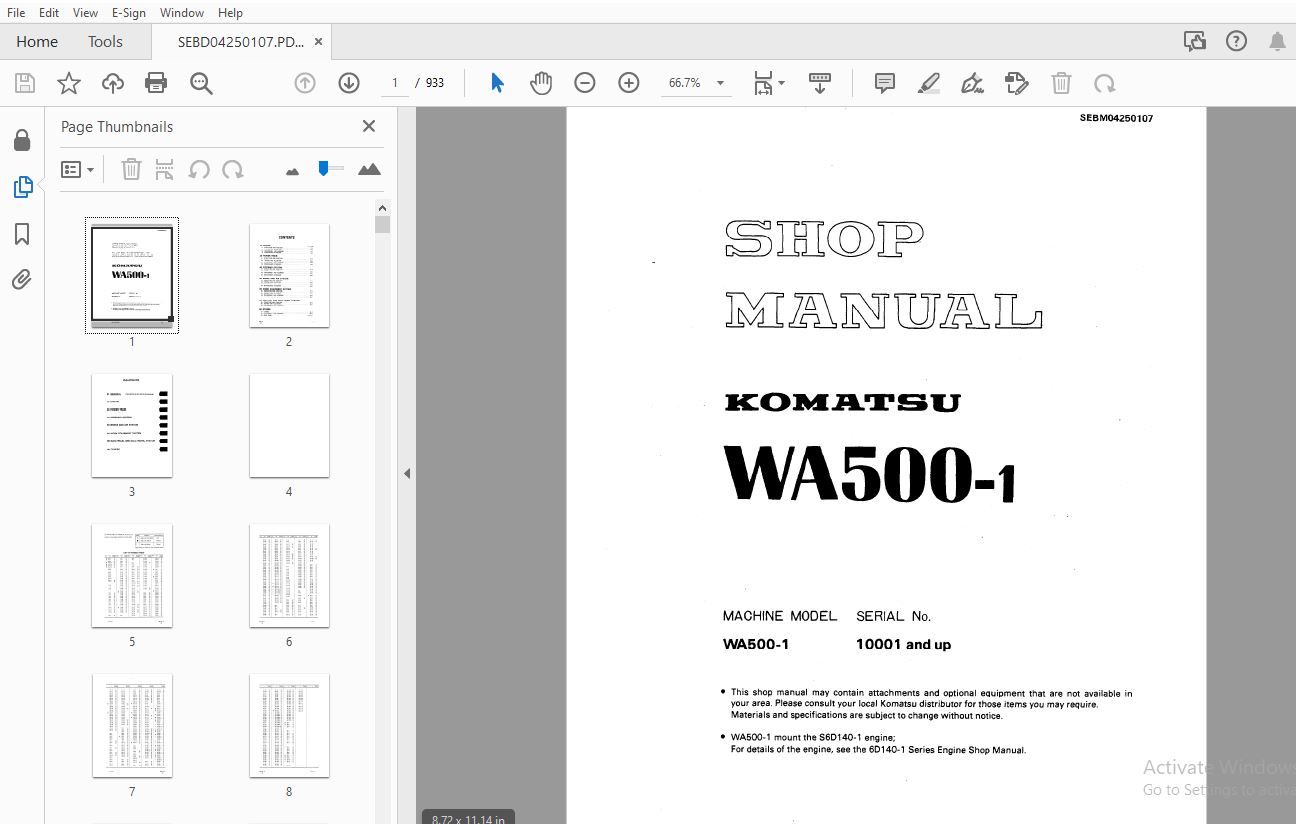This screenshot has width=1296, height=824.
Task: Click the insert/print pages thumbnails icon
Action: tap(165, 170)
